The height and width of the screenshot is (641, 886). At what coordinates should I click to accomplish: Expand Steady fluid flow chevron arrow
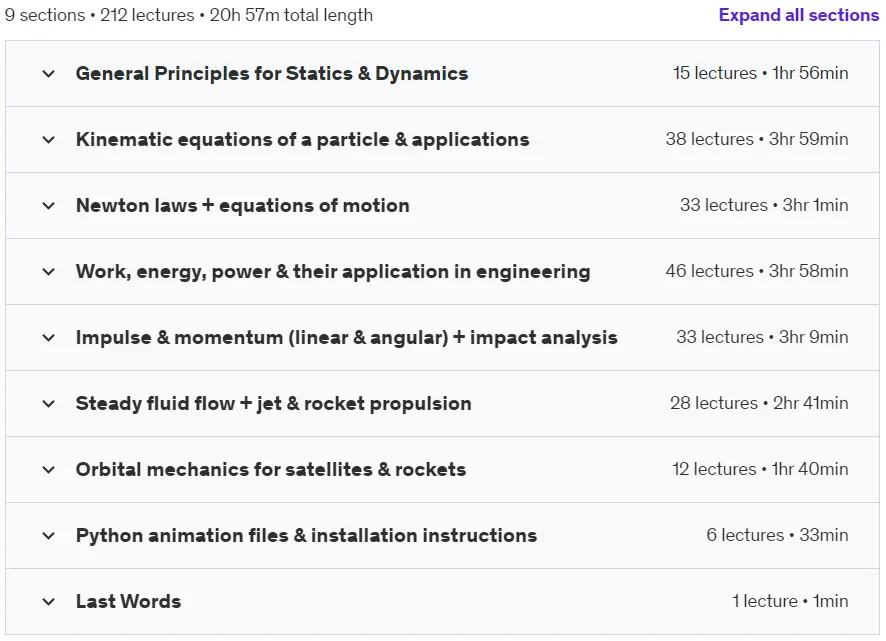click(x=49, y=404)
